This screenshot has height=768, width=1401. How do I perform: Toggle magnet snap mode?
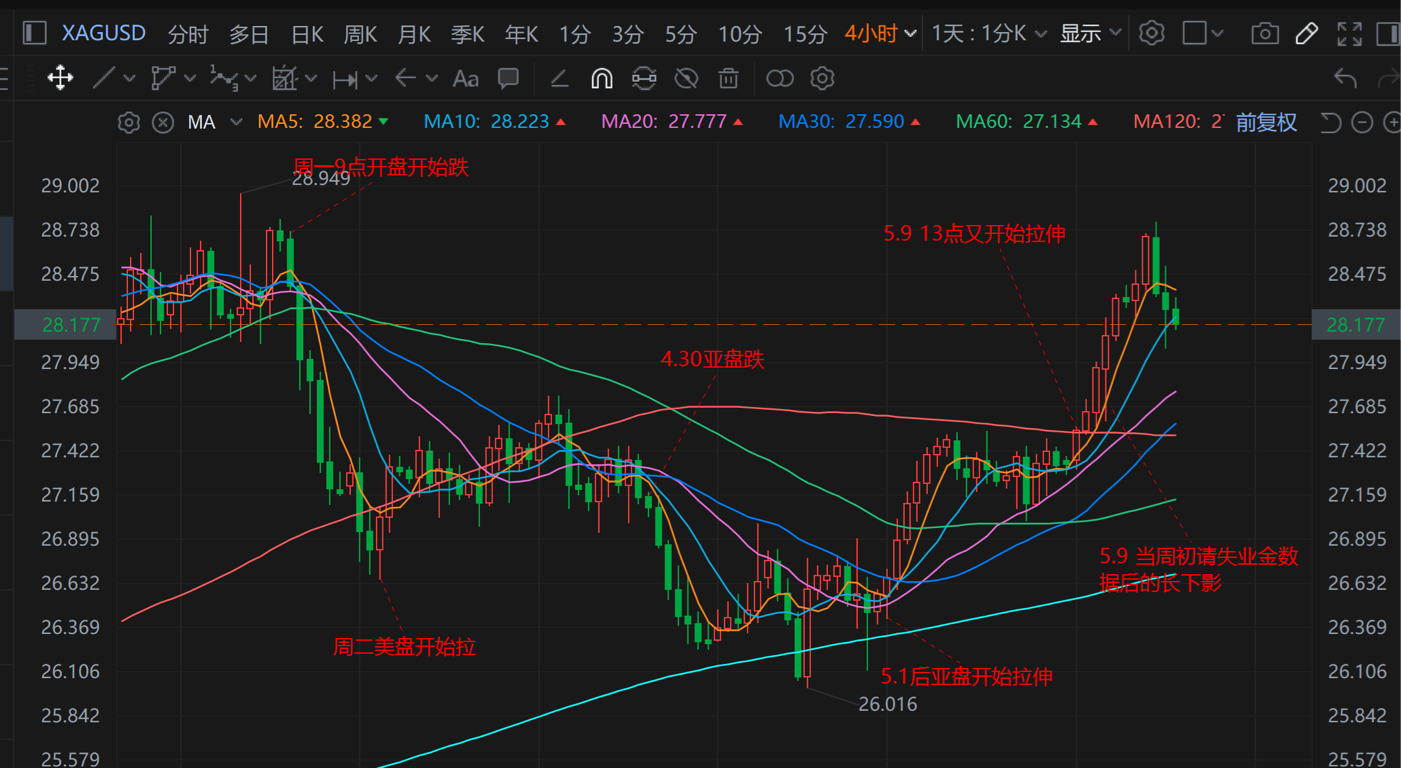point(601,78)
